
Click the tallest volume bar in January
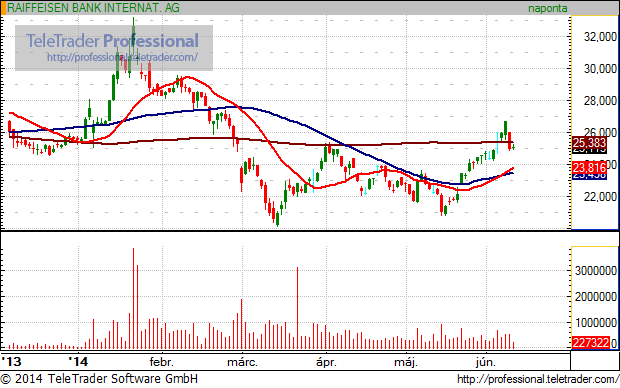pos(133,298)
